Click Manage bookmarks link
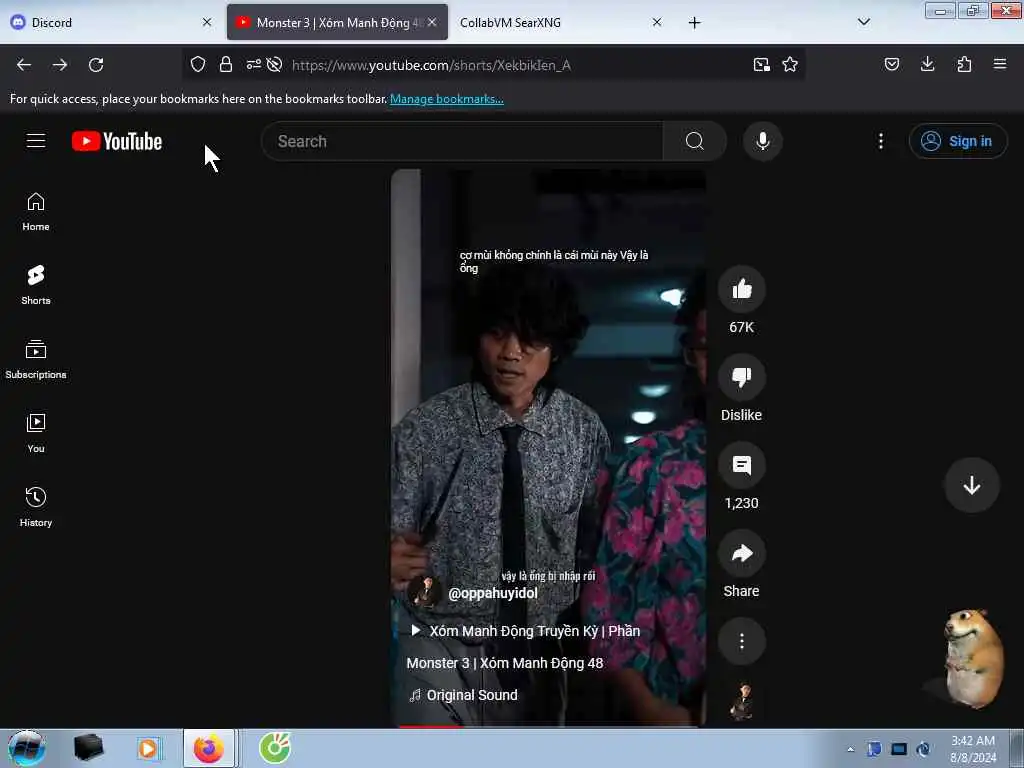 point(447,99)
